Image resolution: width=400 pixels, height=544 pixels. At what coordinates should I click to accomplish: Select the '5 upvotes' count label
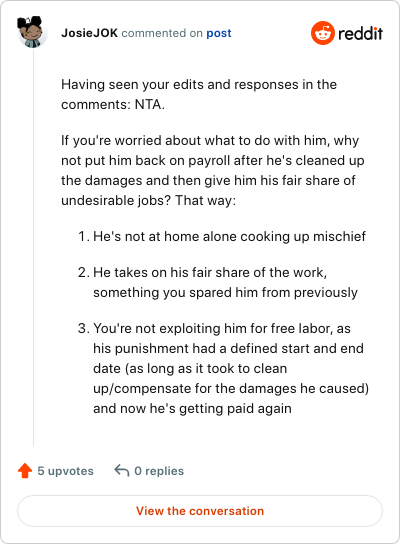[x=66, y=471]
